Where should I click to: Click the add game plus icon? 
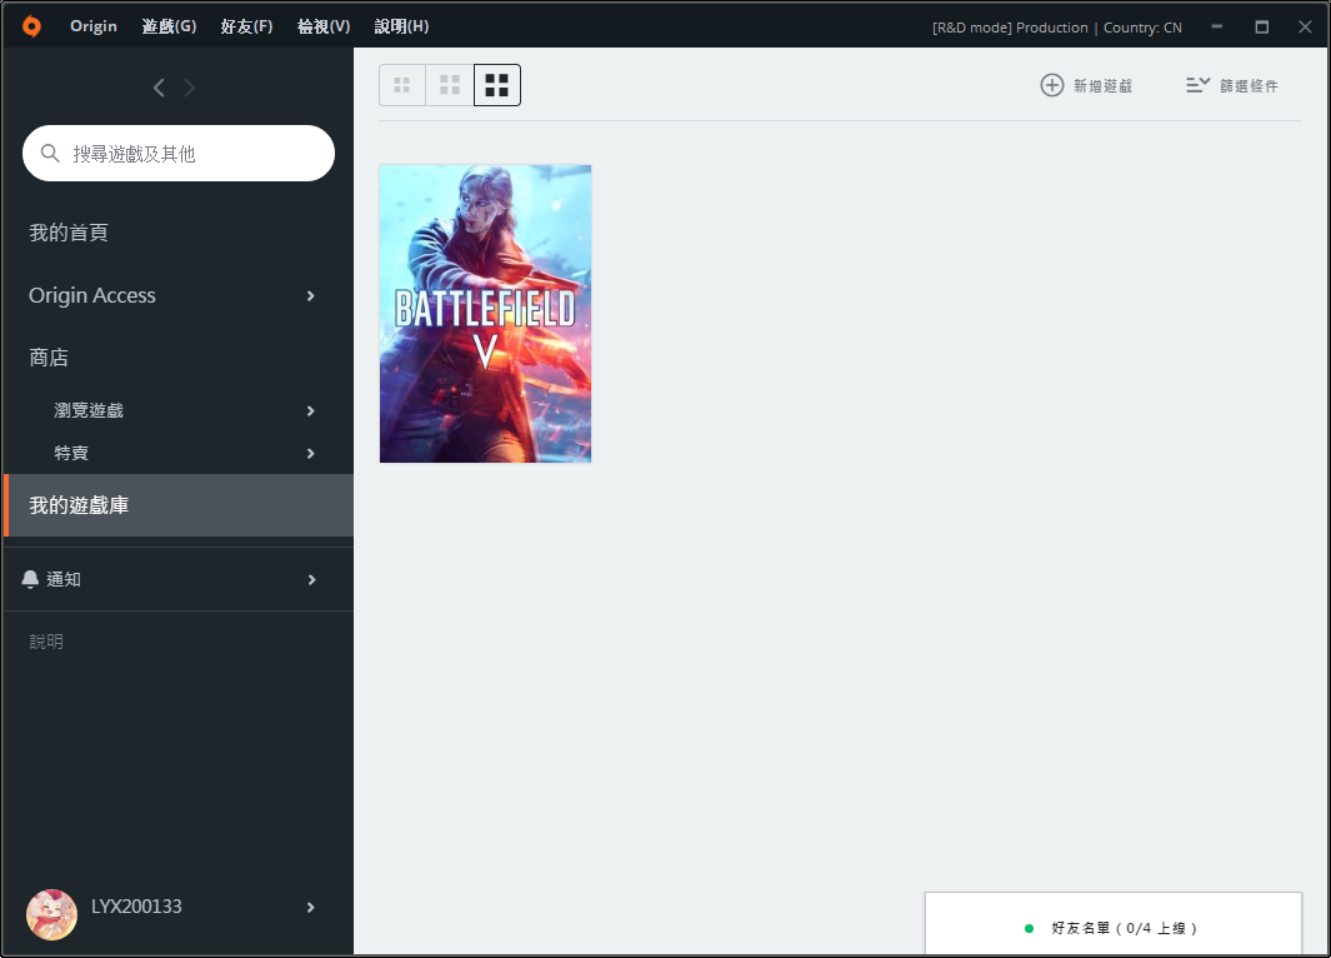tap(1052, 85)
